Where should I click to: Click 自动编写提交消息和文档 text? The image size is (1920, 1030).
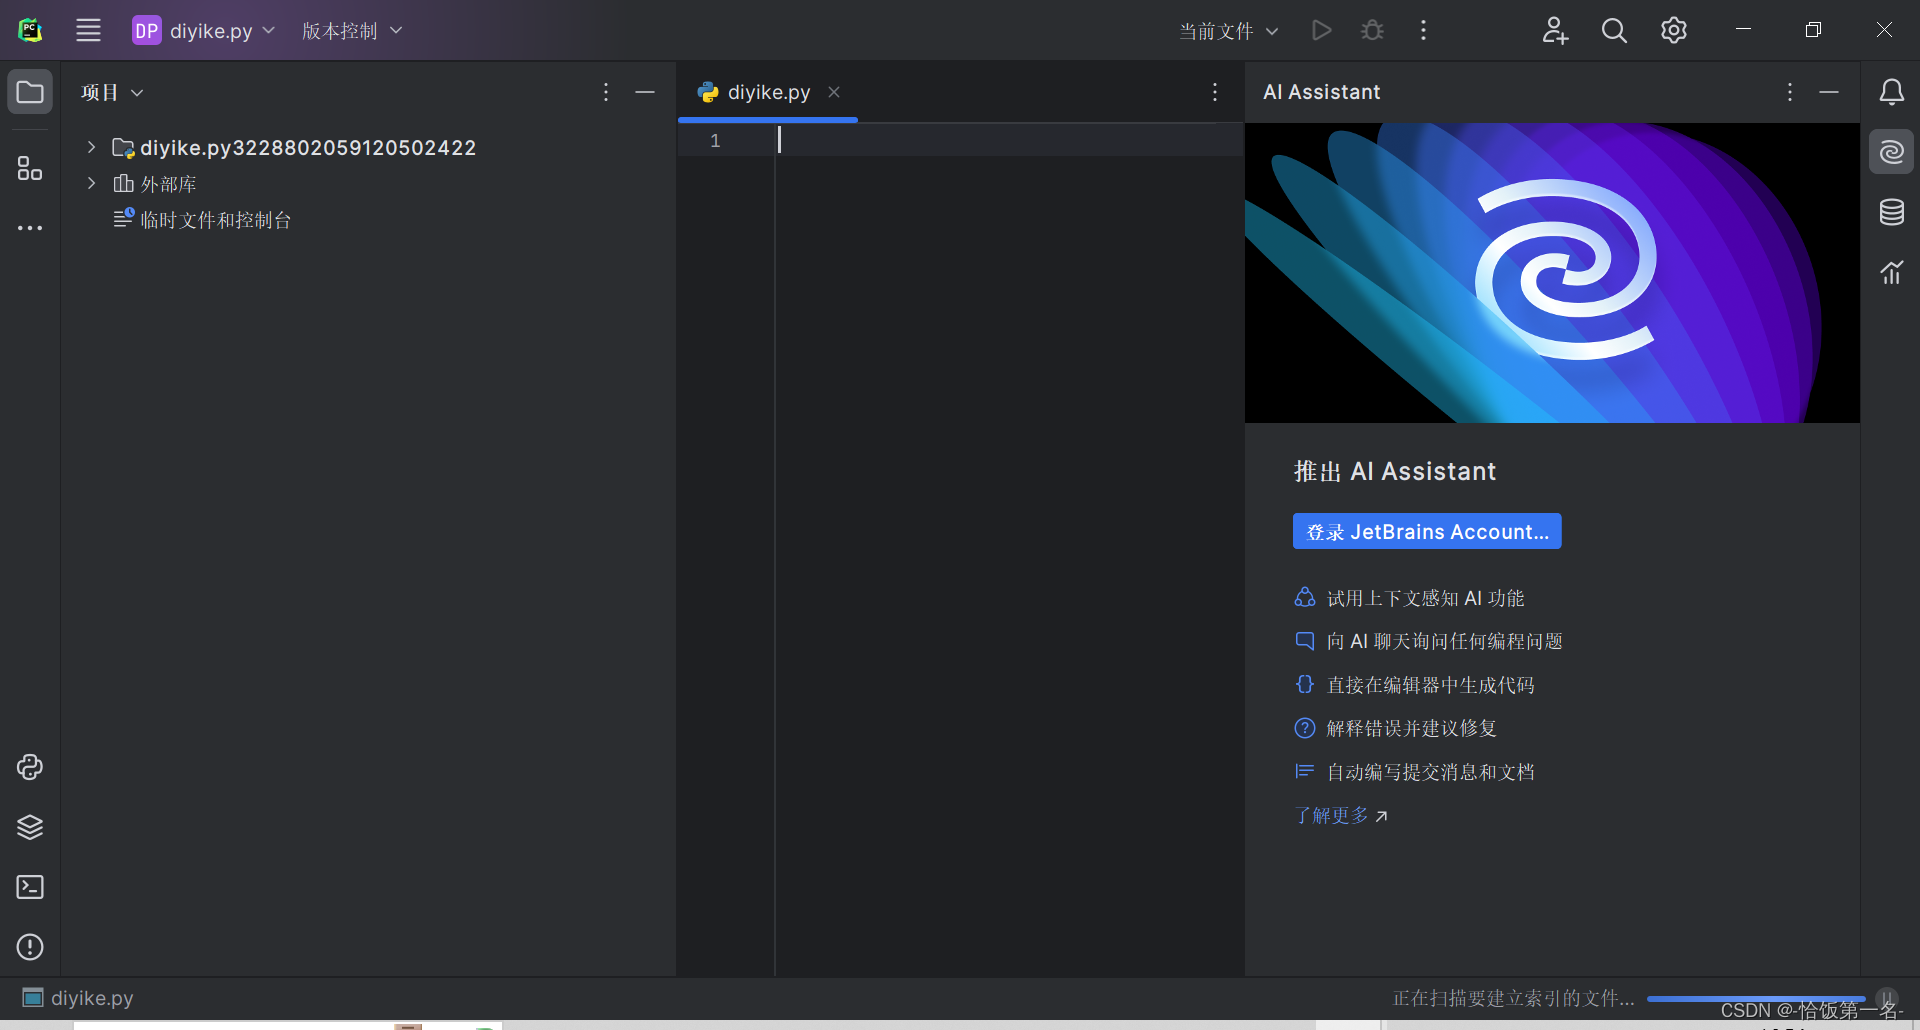tap(1430, 772)
